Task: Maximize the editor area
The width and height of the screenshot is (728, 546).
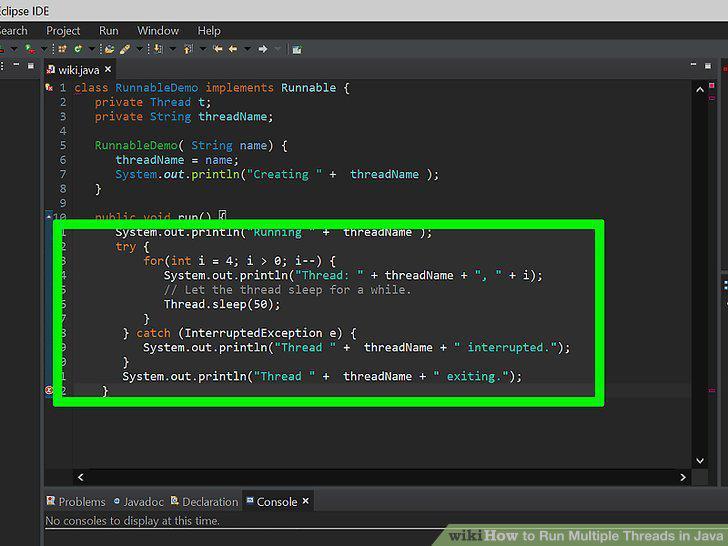Action: 708,66
